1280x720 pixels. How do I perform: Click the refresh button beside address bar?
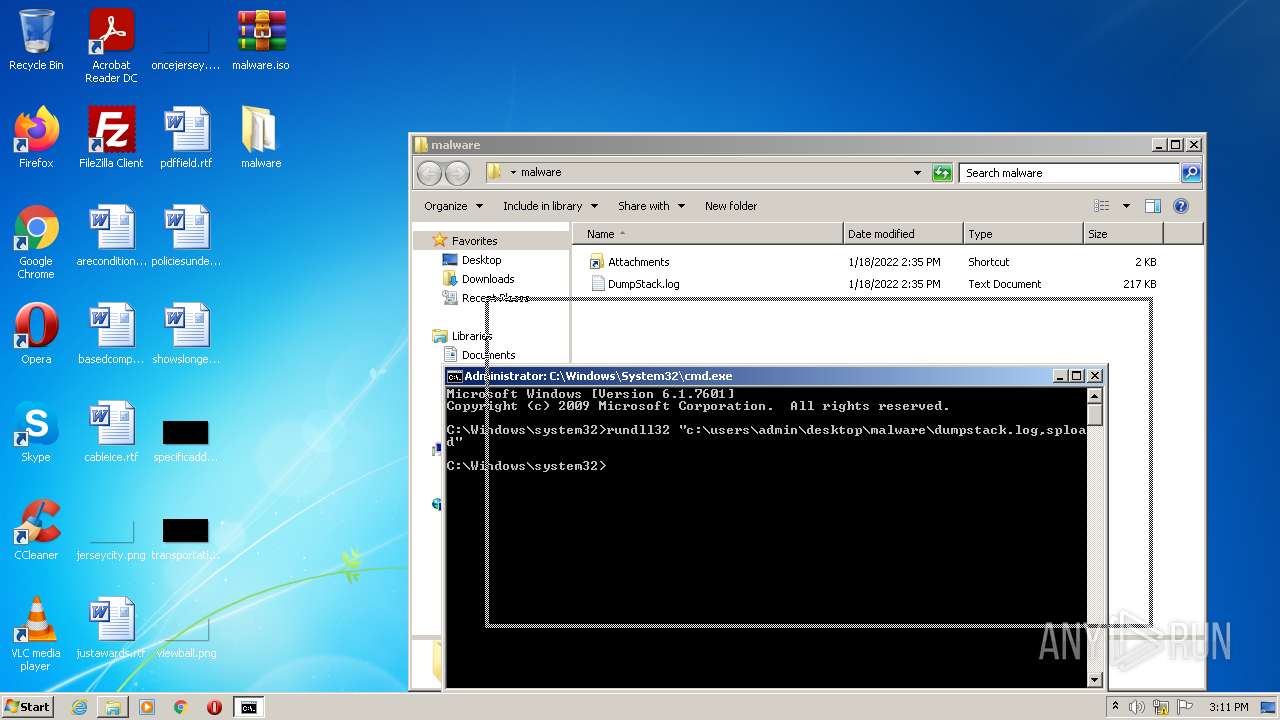point(942,173)
